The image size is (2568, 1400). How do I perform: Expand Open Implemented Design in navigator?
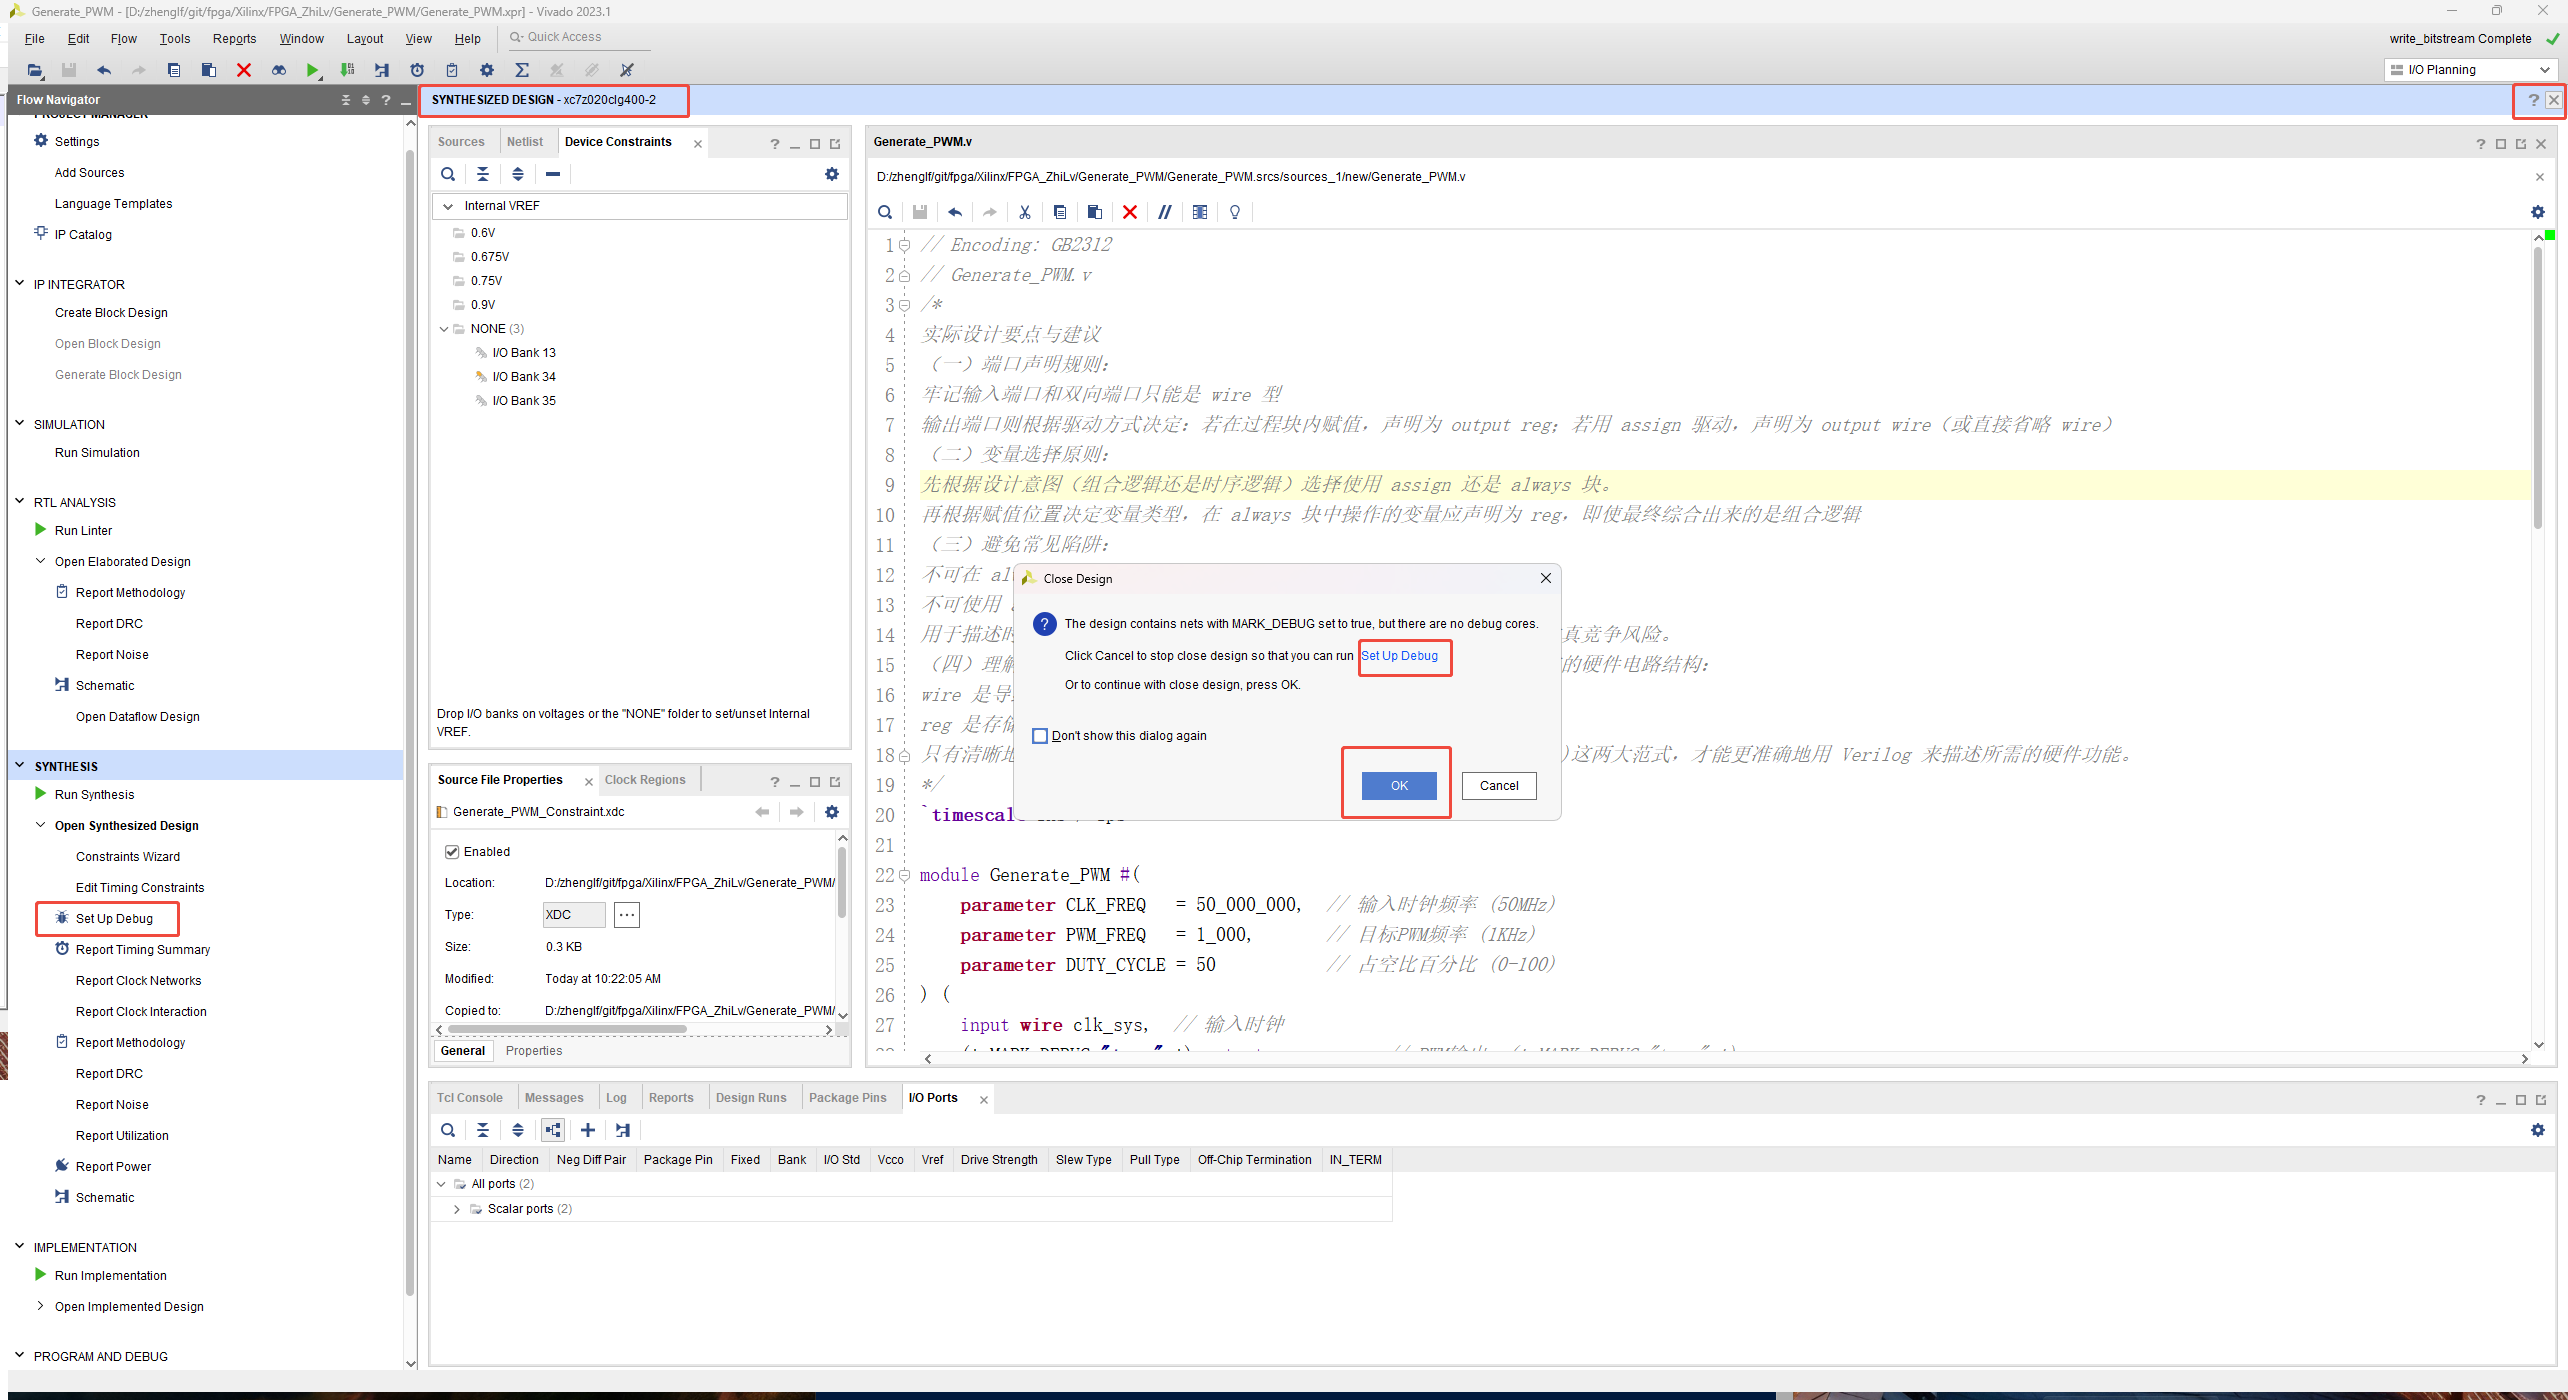tap(40, 1306)
